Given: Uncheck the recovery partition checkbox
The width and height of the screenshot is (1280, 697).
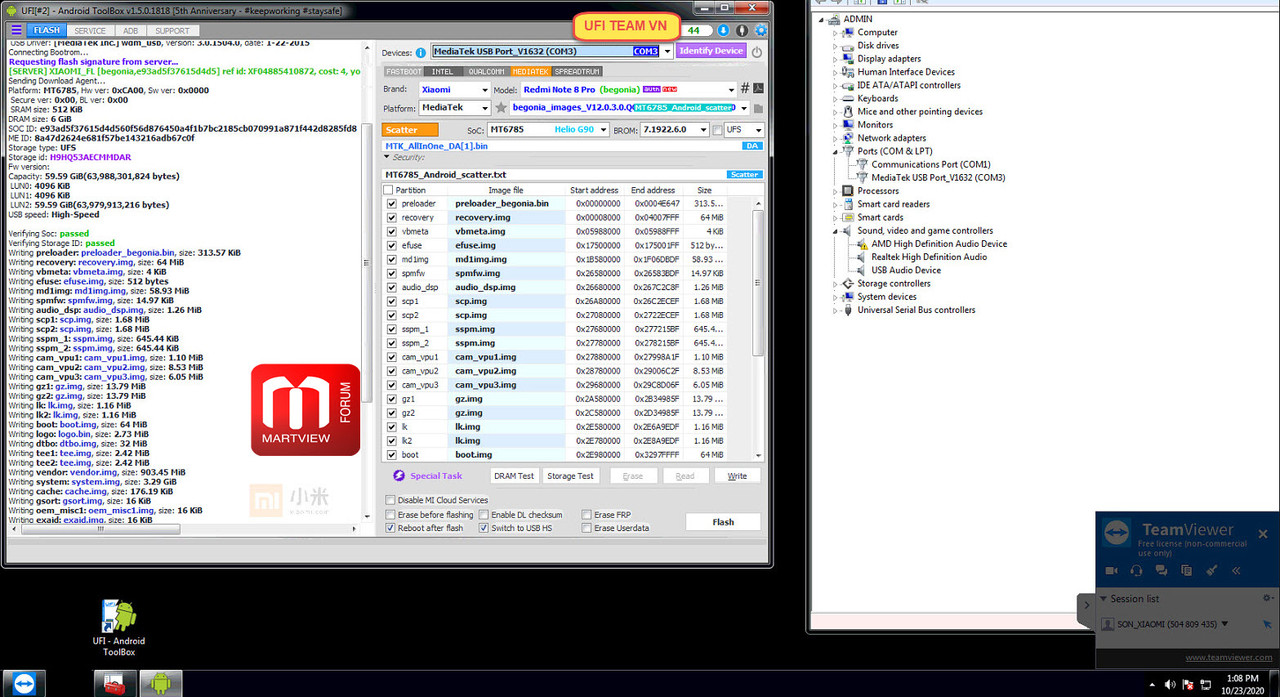Looking at the screenshot, I should 392,218.
